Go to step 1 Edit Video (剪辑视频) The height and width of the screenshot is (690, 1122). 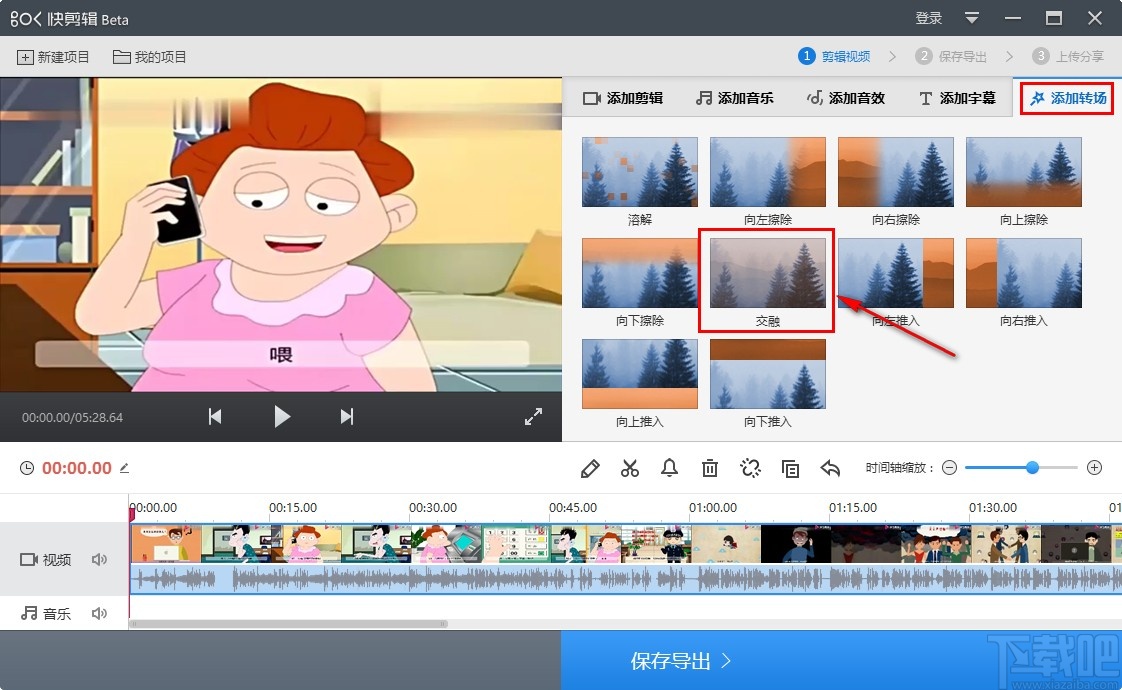(834, 57)
